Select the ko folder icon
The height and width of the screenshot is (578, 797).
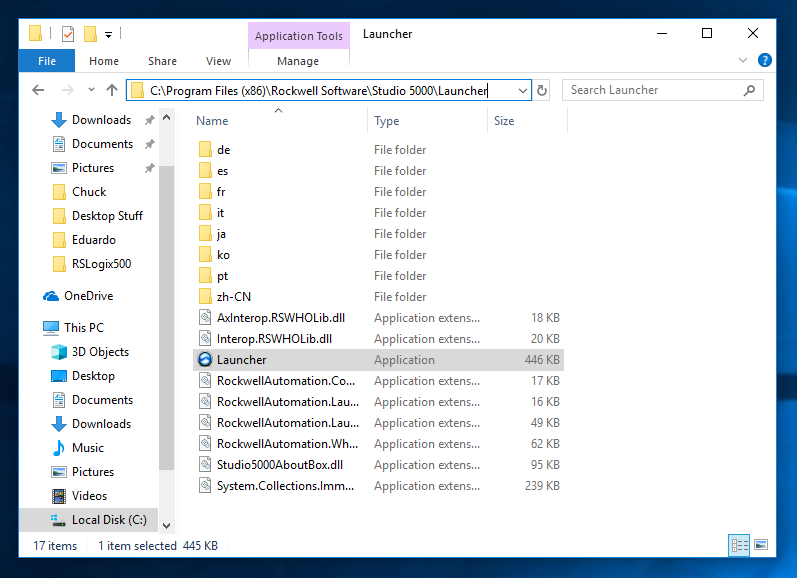pyautogui.click(x=205, y=255)
